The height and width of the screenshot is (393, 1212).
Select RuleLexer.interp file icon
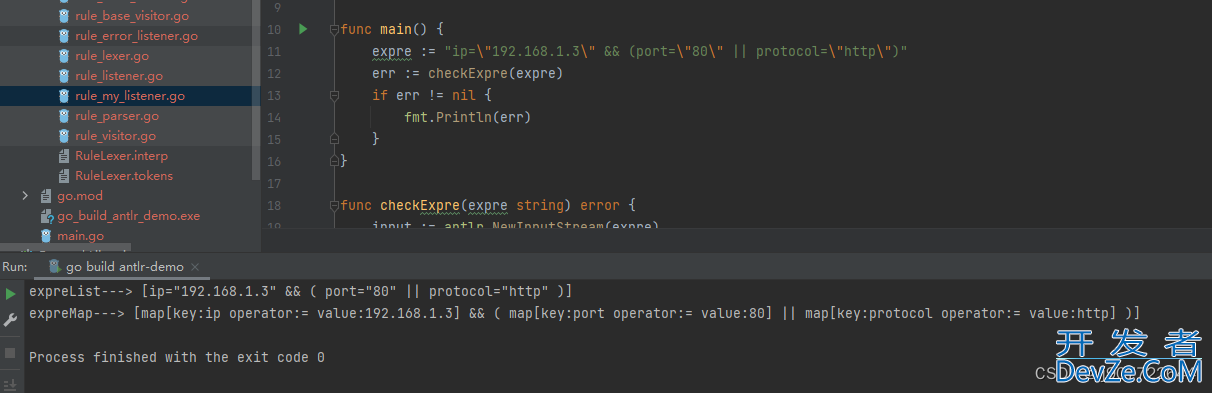click(x=65, y=156)
